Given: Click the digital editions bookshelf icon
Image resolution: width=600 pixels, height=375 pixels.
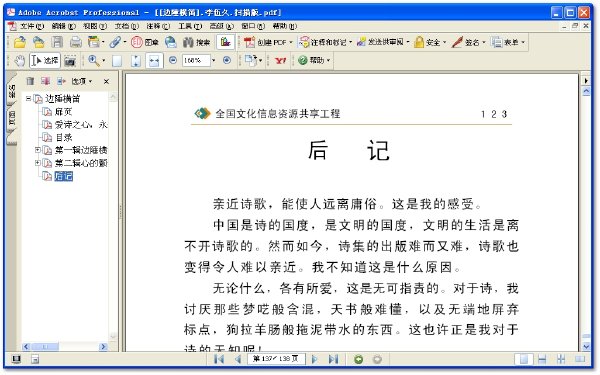Looking at the screenshot, I should (225, 42).
